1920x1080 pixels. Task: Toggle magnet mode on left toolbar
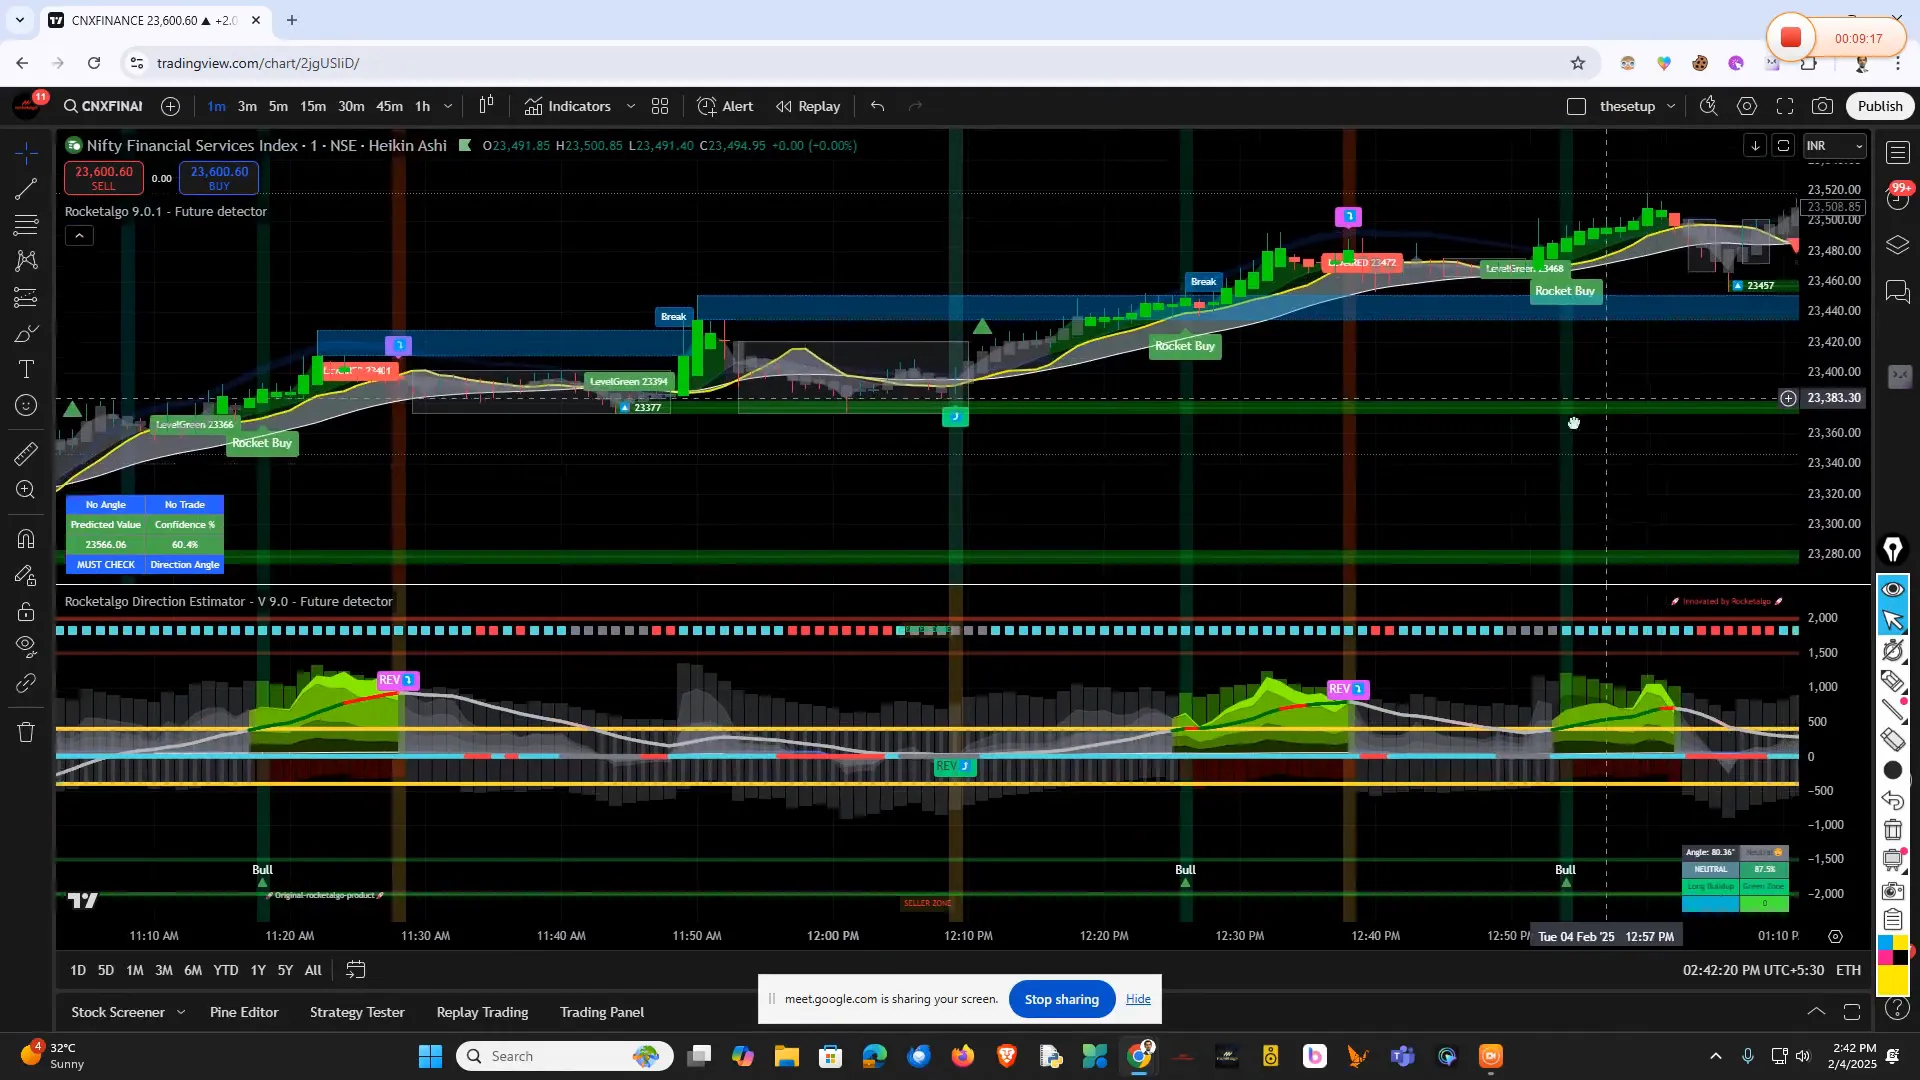(27, 539)
